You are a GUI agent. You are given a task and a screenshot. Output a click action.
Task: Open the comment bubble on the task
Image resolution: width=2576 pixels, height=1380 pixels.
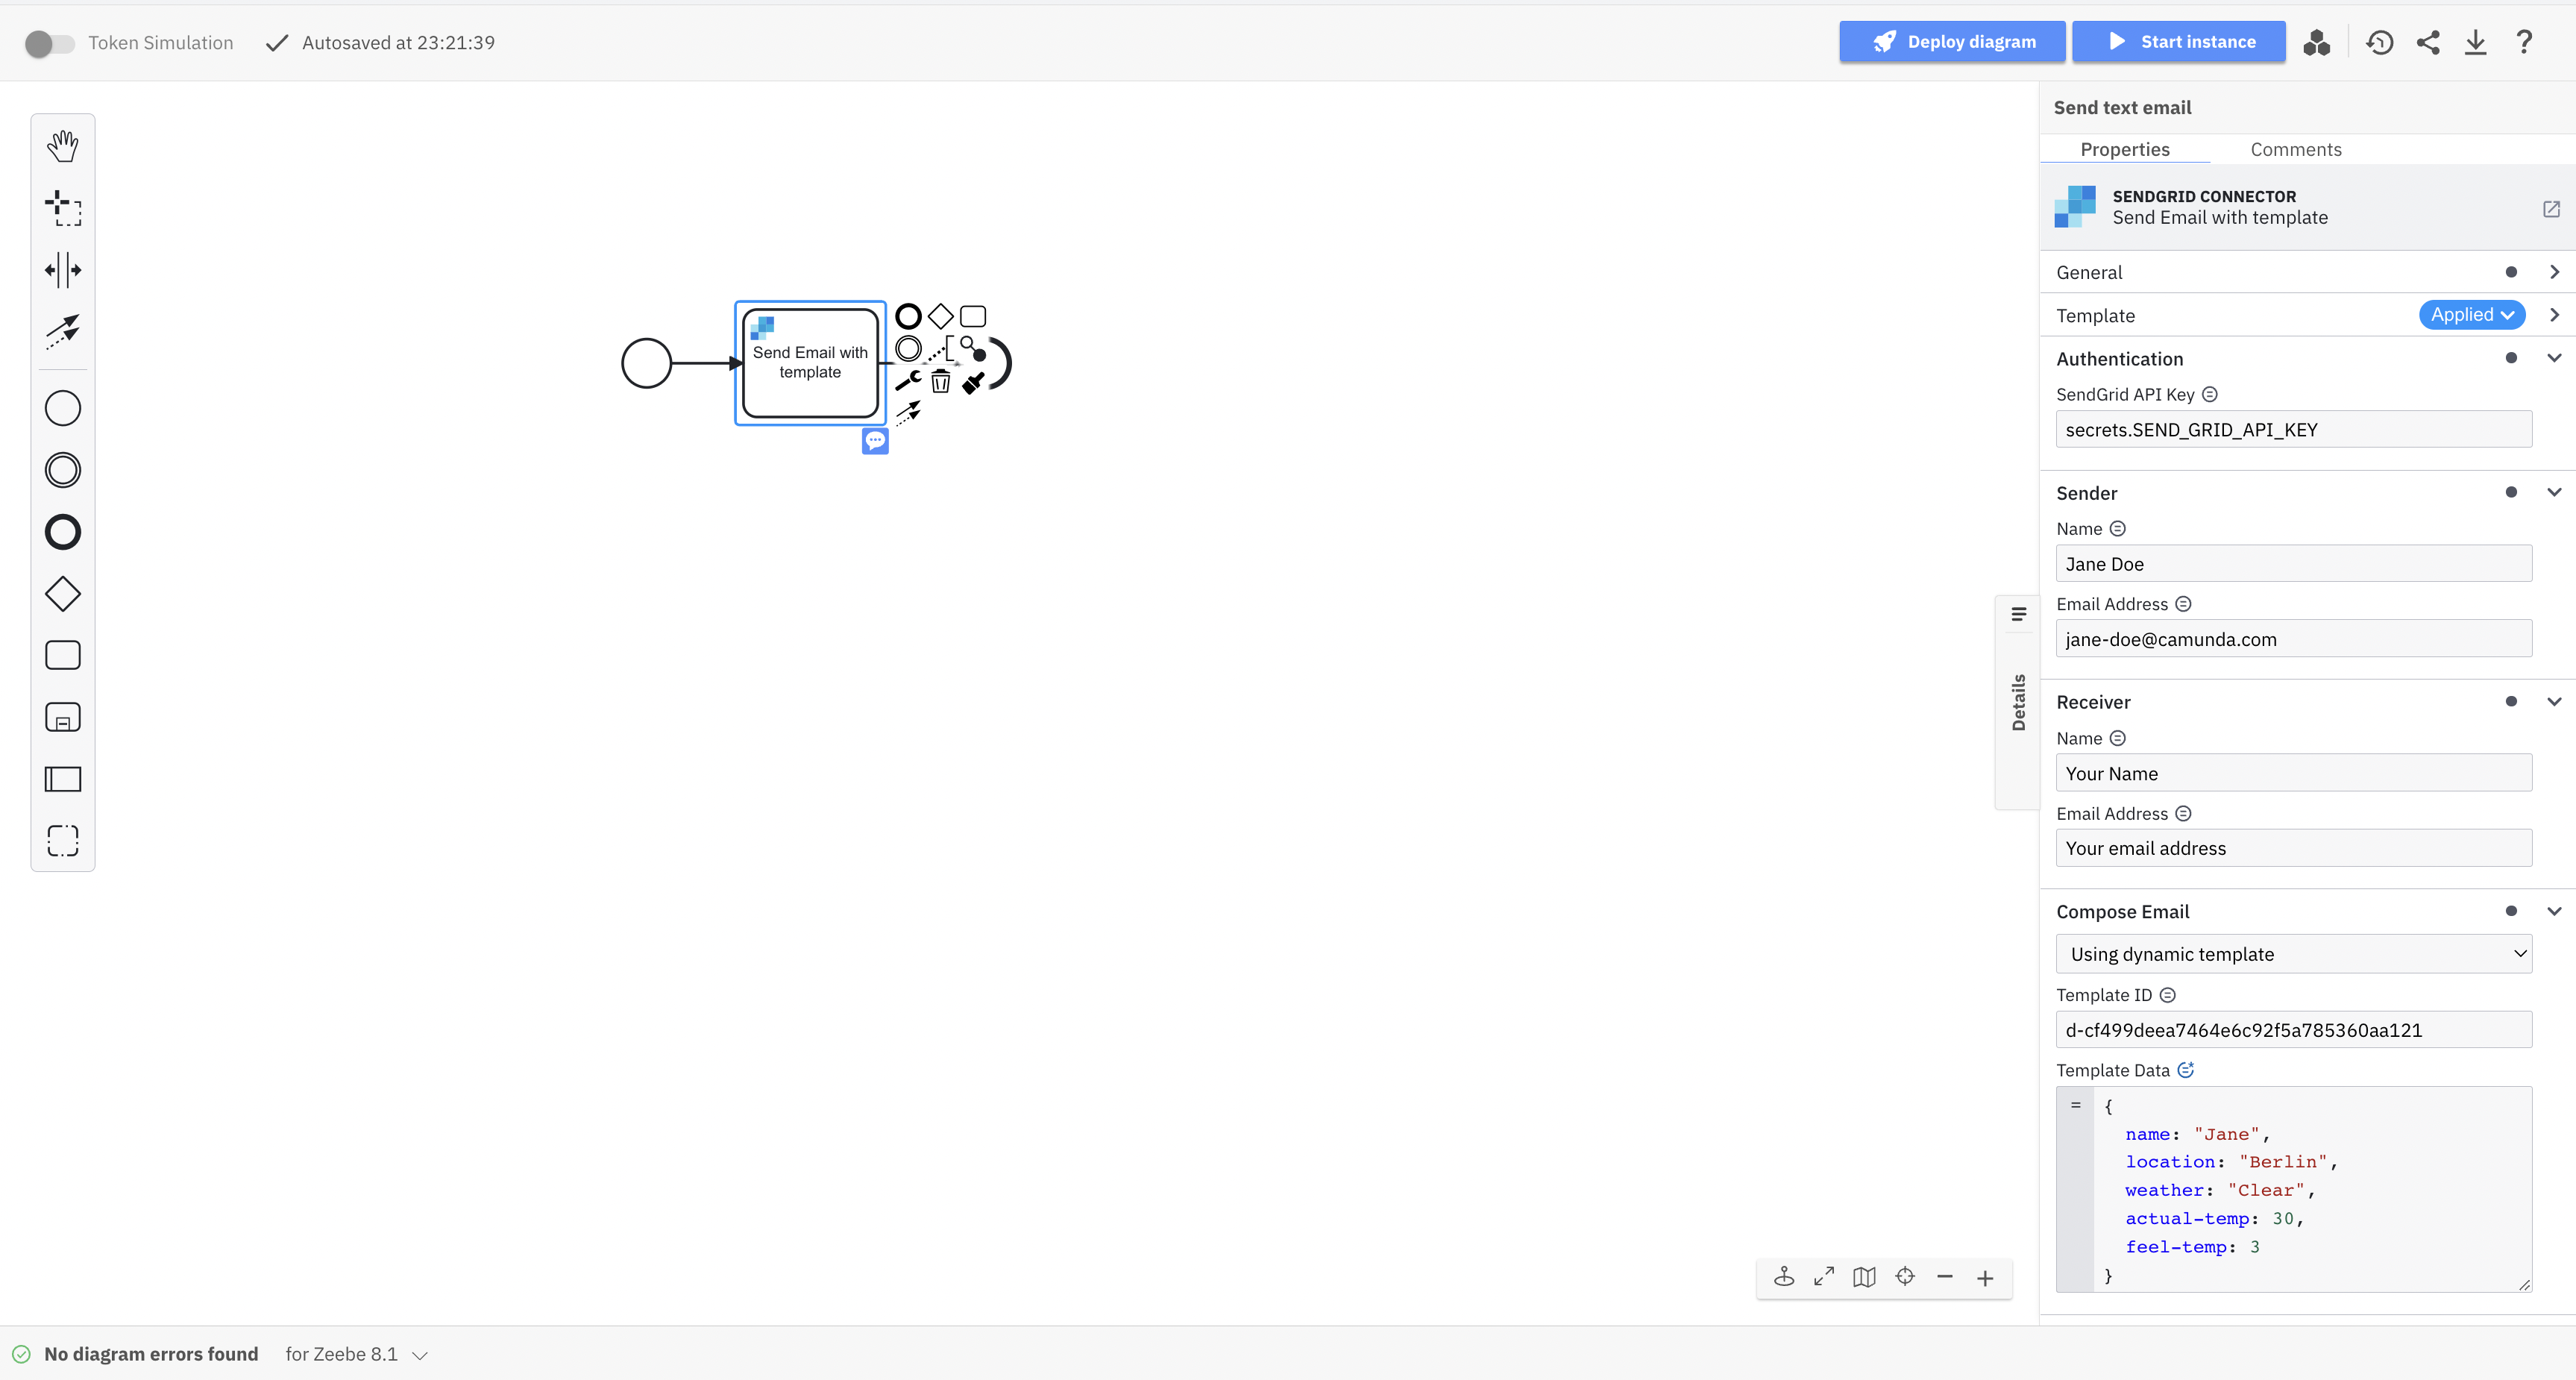[875, 440]
